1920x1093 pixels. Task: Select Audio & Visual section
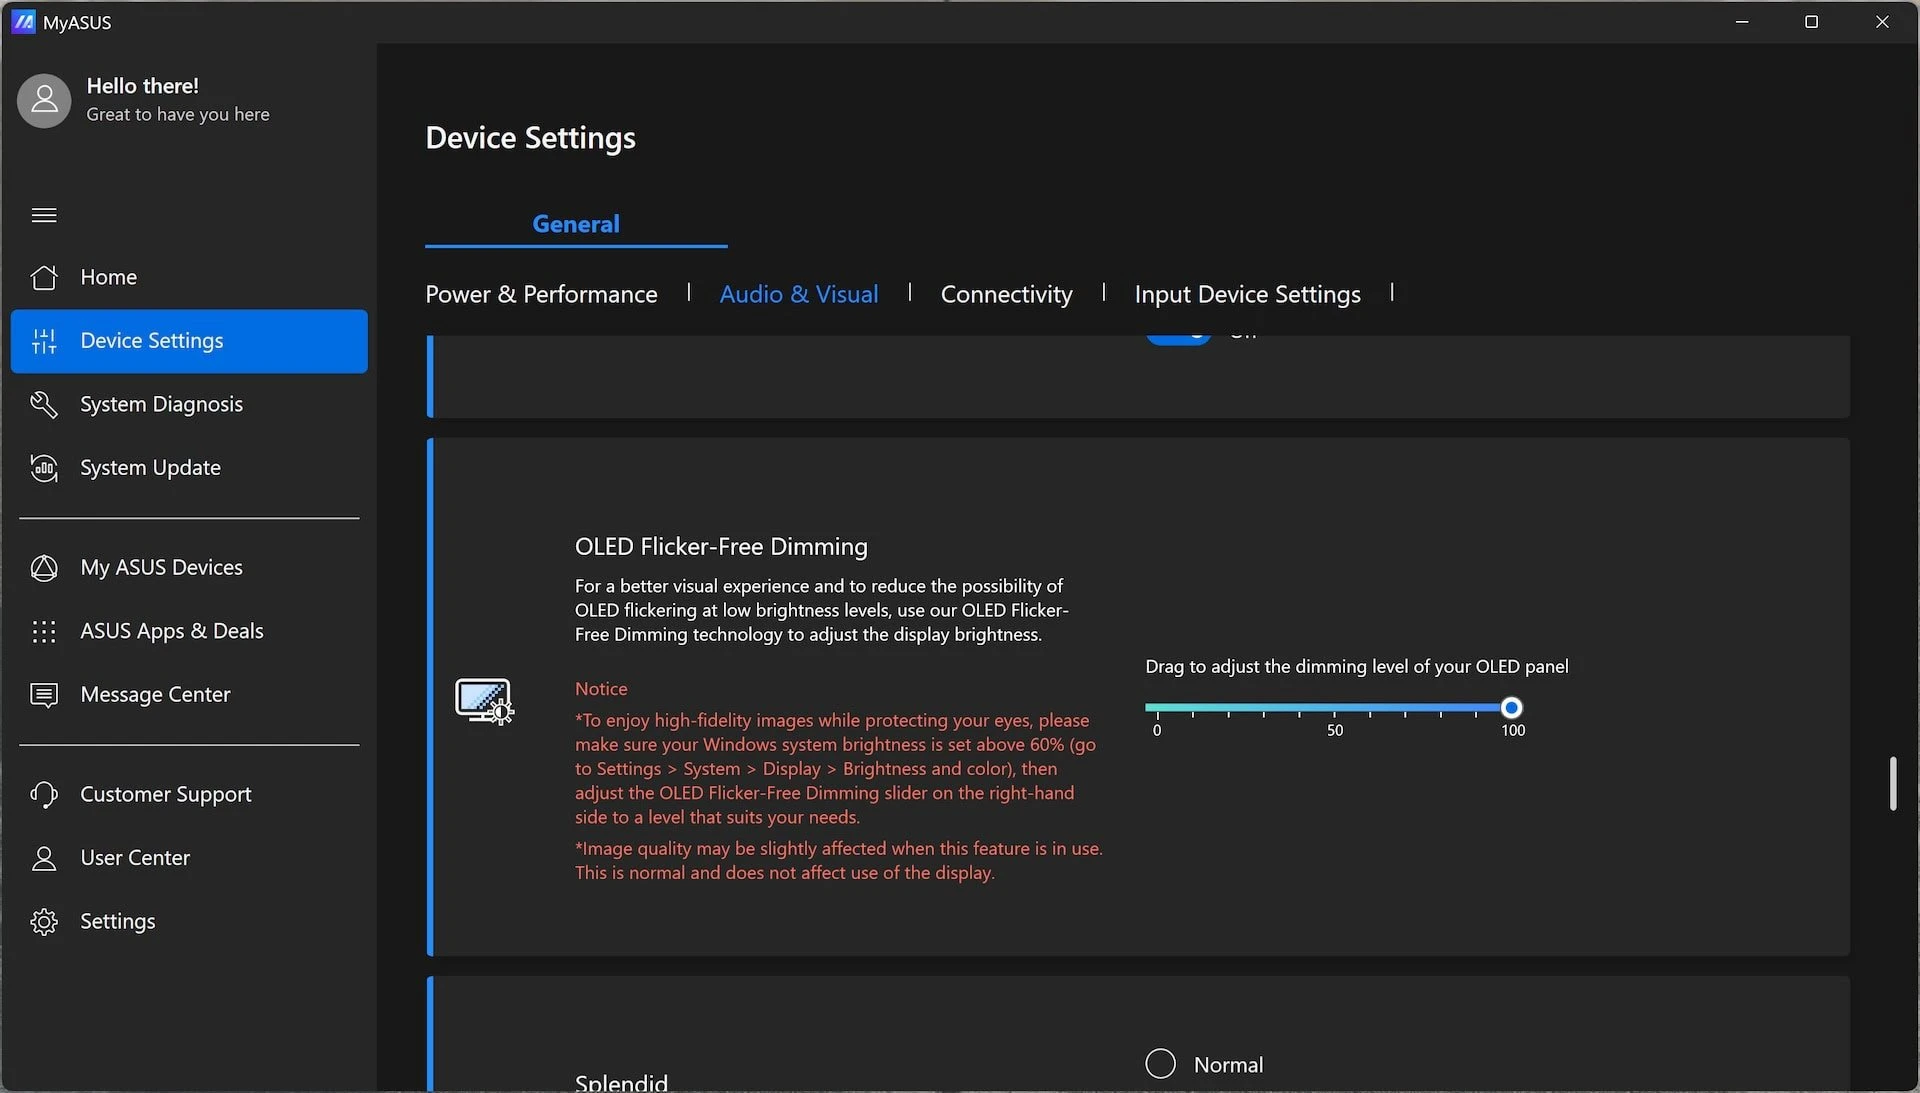click(799, 294)
